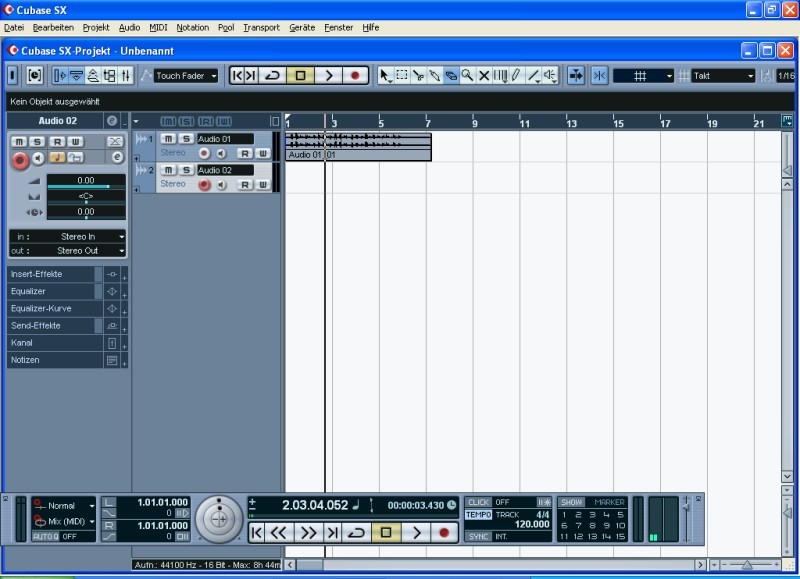Toggle the metronome CLICK button
800x579 pixels.
[478, 502]
